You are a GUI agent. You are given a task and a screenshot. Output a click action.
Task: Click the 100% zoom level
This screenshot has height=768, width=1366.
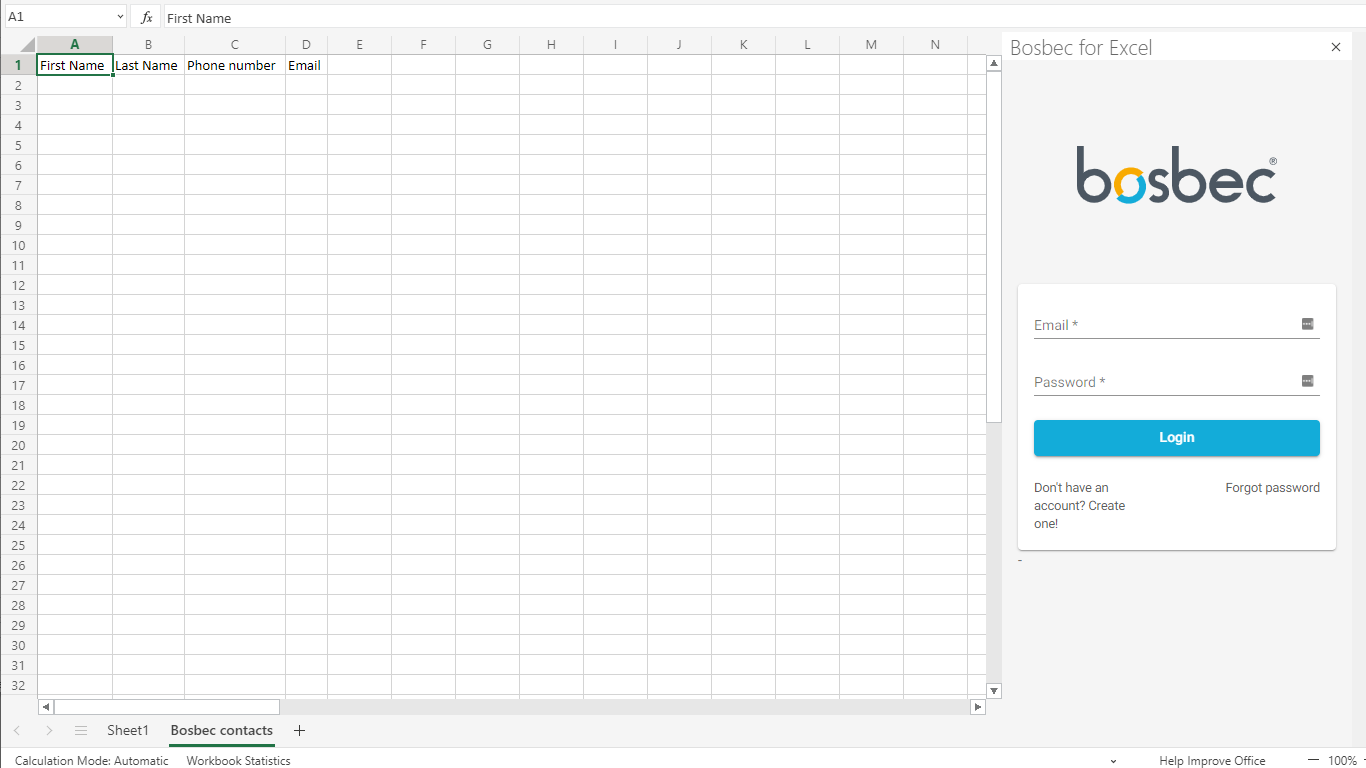click(1342, 761)
